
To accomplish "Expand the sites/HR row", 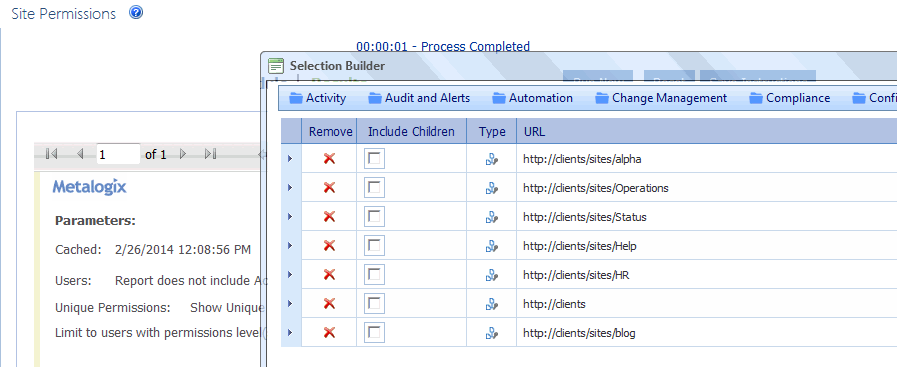I will pyautogui.click(x=290, y=275).
